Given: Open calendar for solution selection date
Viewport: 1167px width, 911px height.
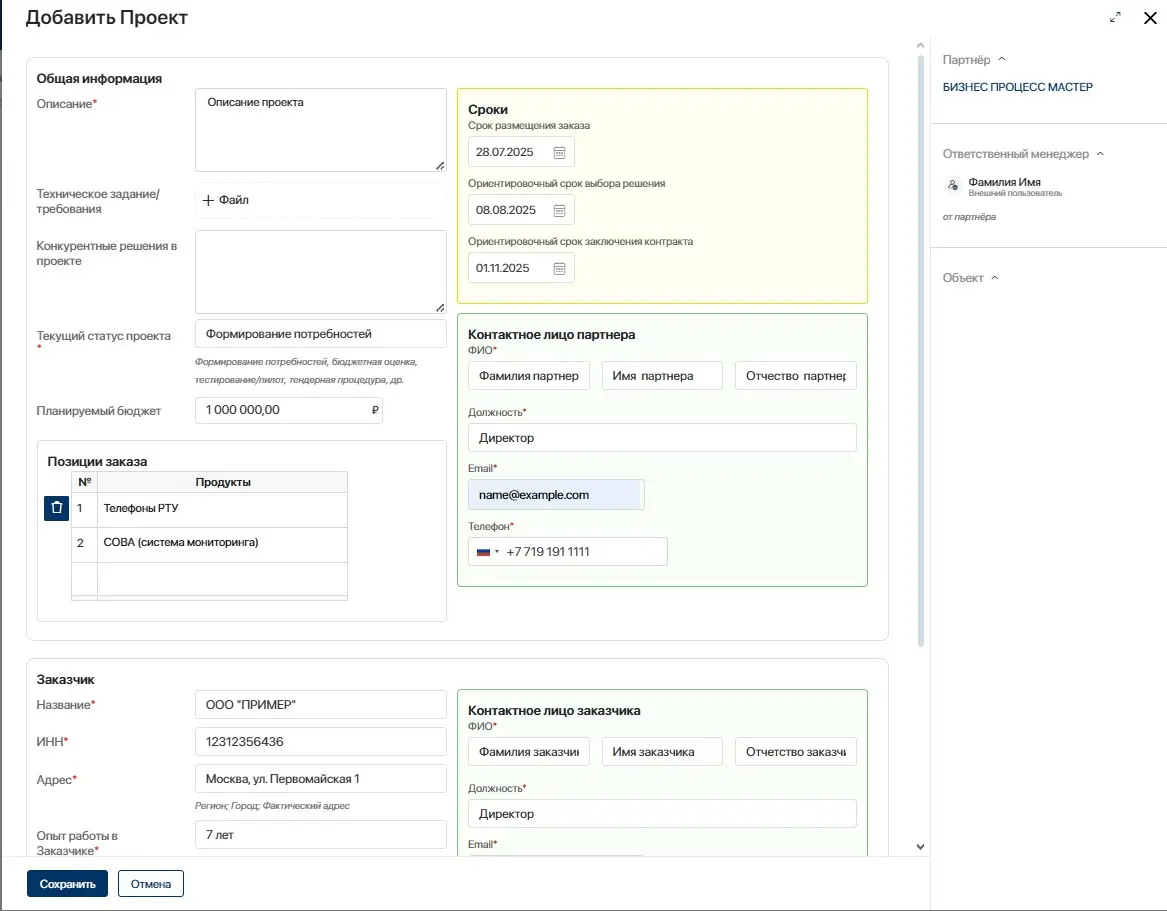Looking at the screenshot, I should click(560, 210).
